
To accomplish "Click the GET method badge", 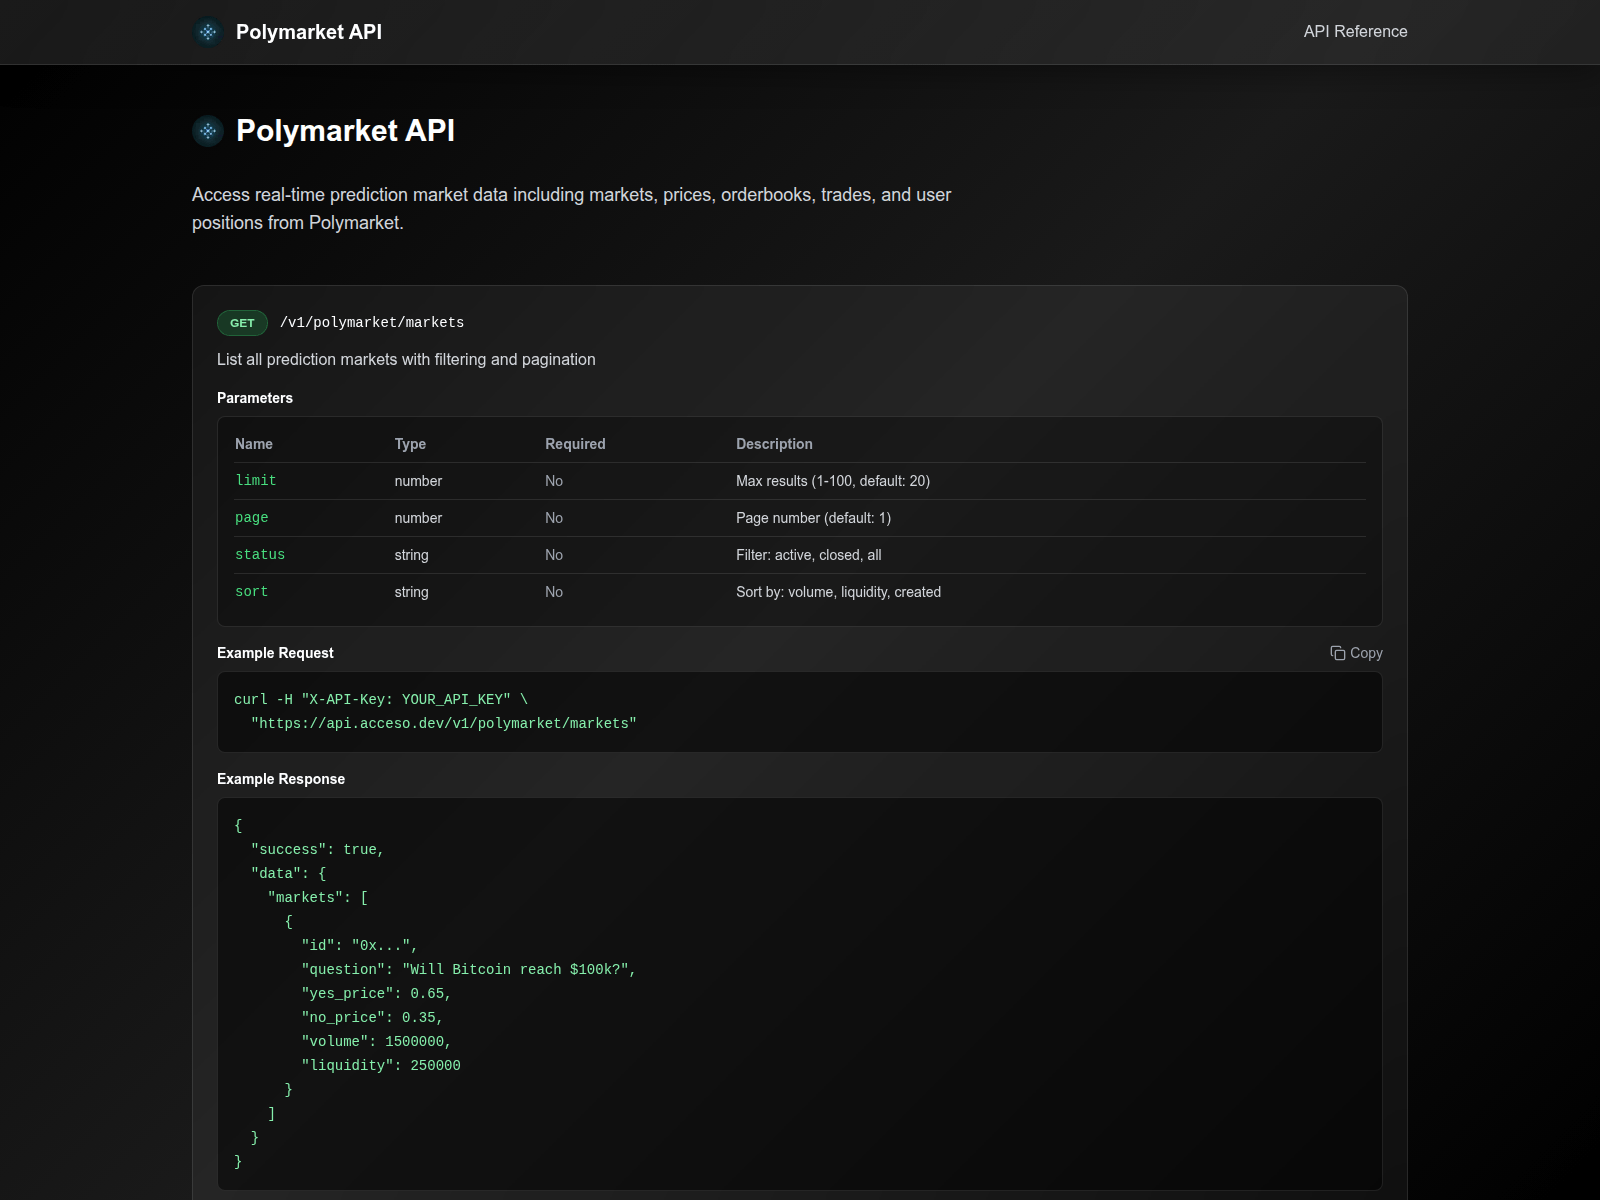I will click(242, 323).
